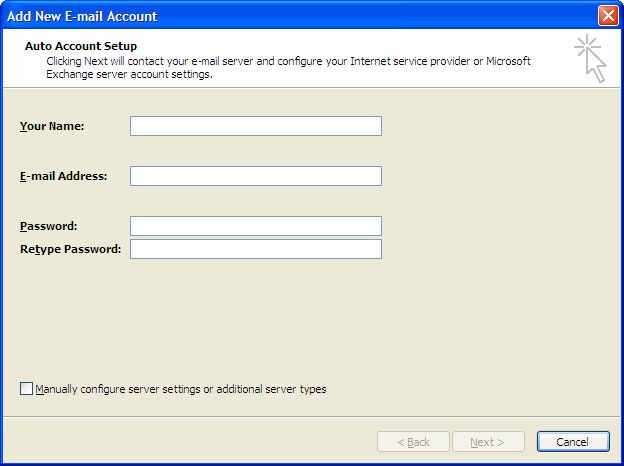
Task: Click the 'Password:' label
Action: (49, 226)
